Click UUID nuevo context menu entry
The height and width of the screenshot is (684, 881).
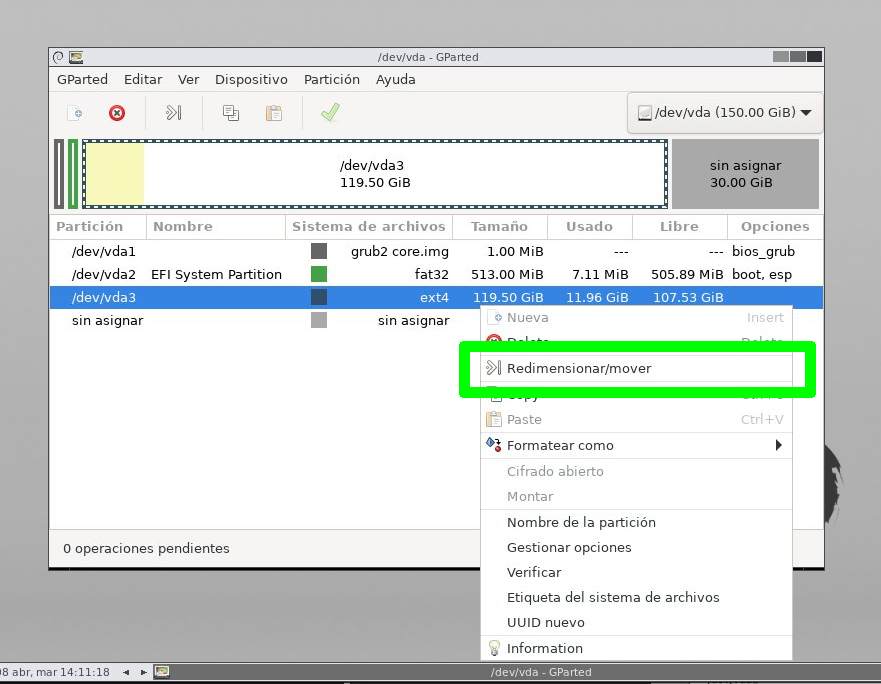pos(545,622)
